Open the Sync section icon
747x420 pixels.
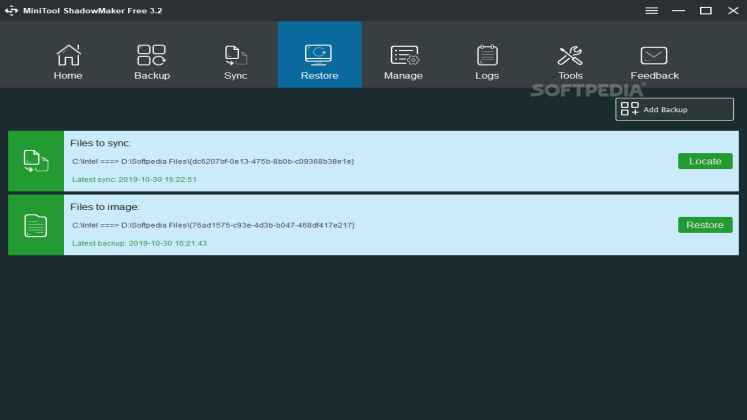pos(235,55)
